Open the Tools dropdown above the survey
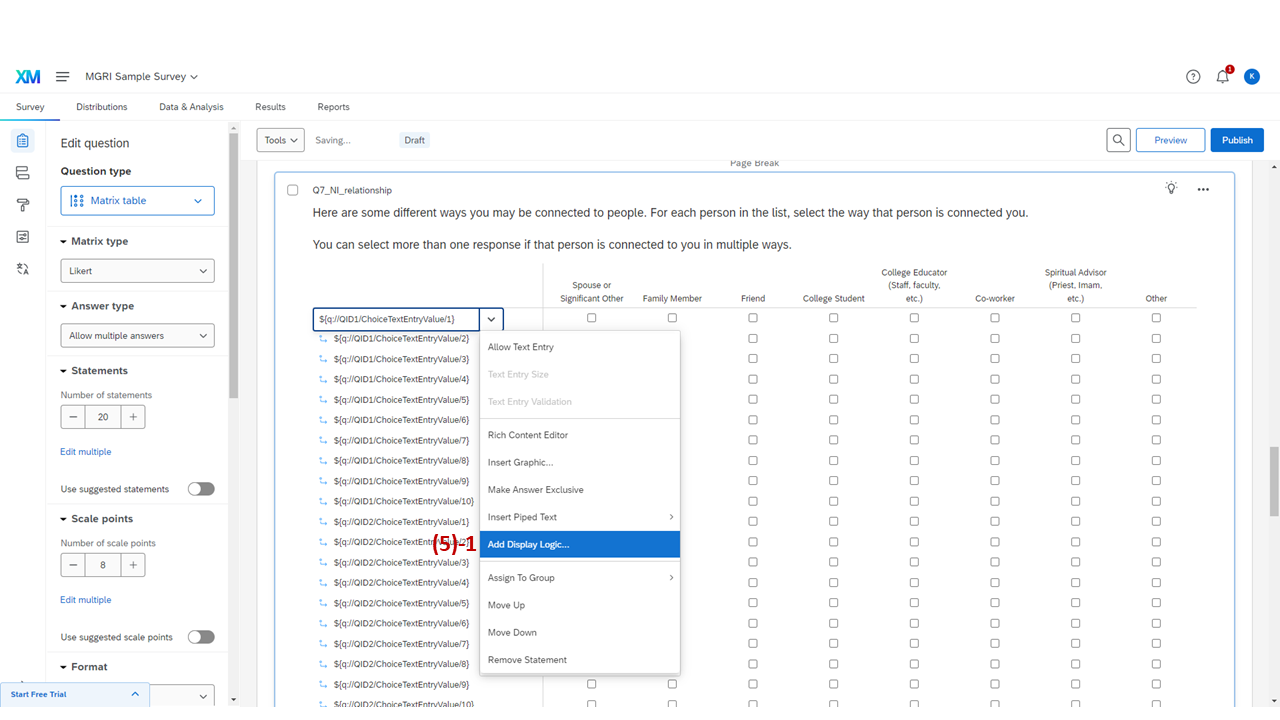Image resolution: width=1280 pixels, height=720 pixels. (x=280, y=140)
